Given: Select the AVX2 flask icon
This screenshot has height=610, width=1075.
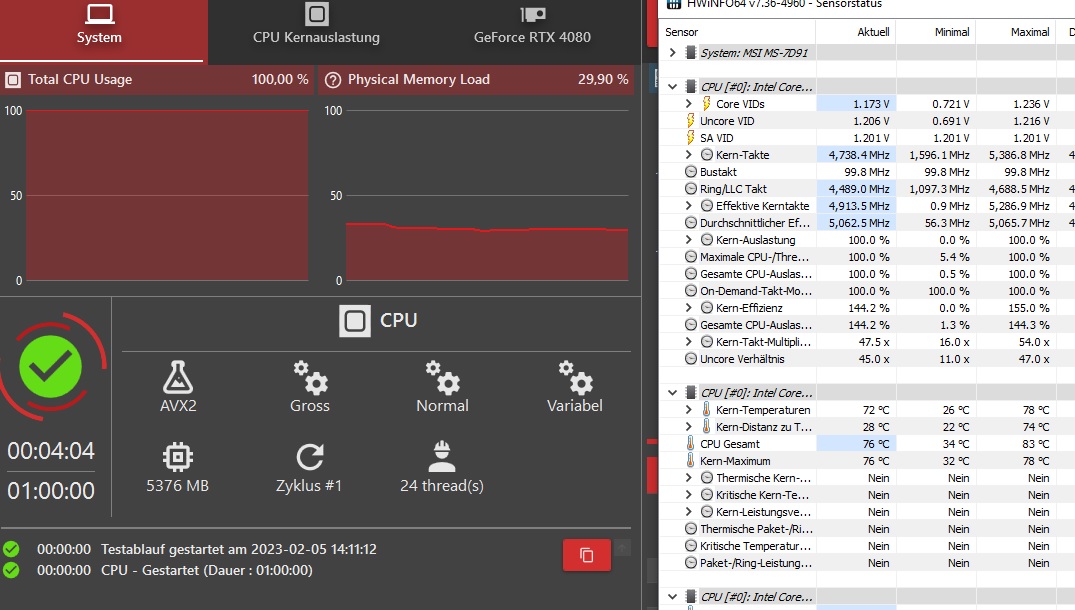Looking at the screenshot, I should click(x=178, y=377).
